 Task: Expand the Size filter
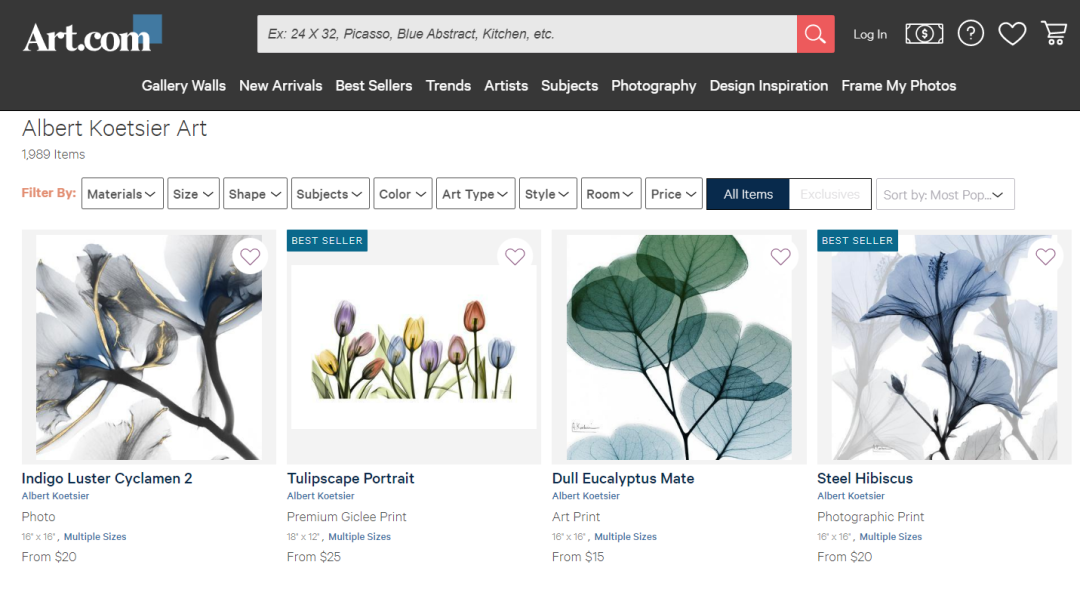coord(193,194)
